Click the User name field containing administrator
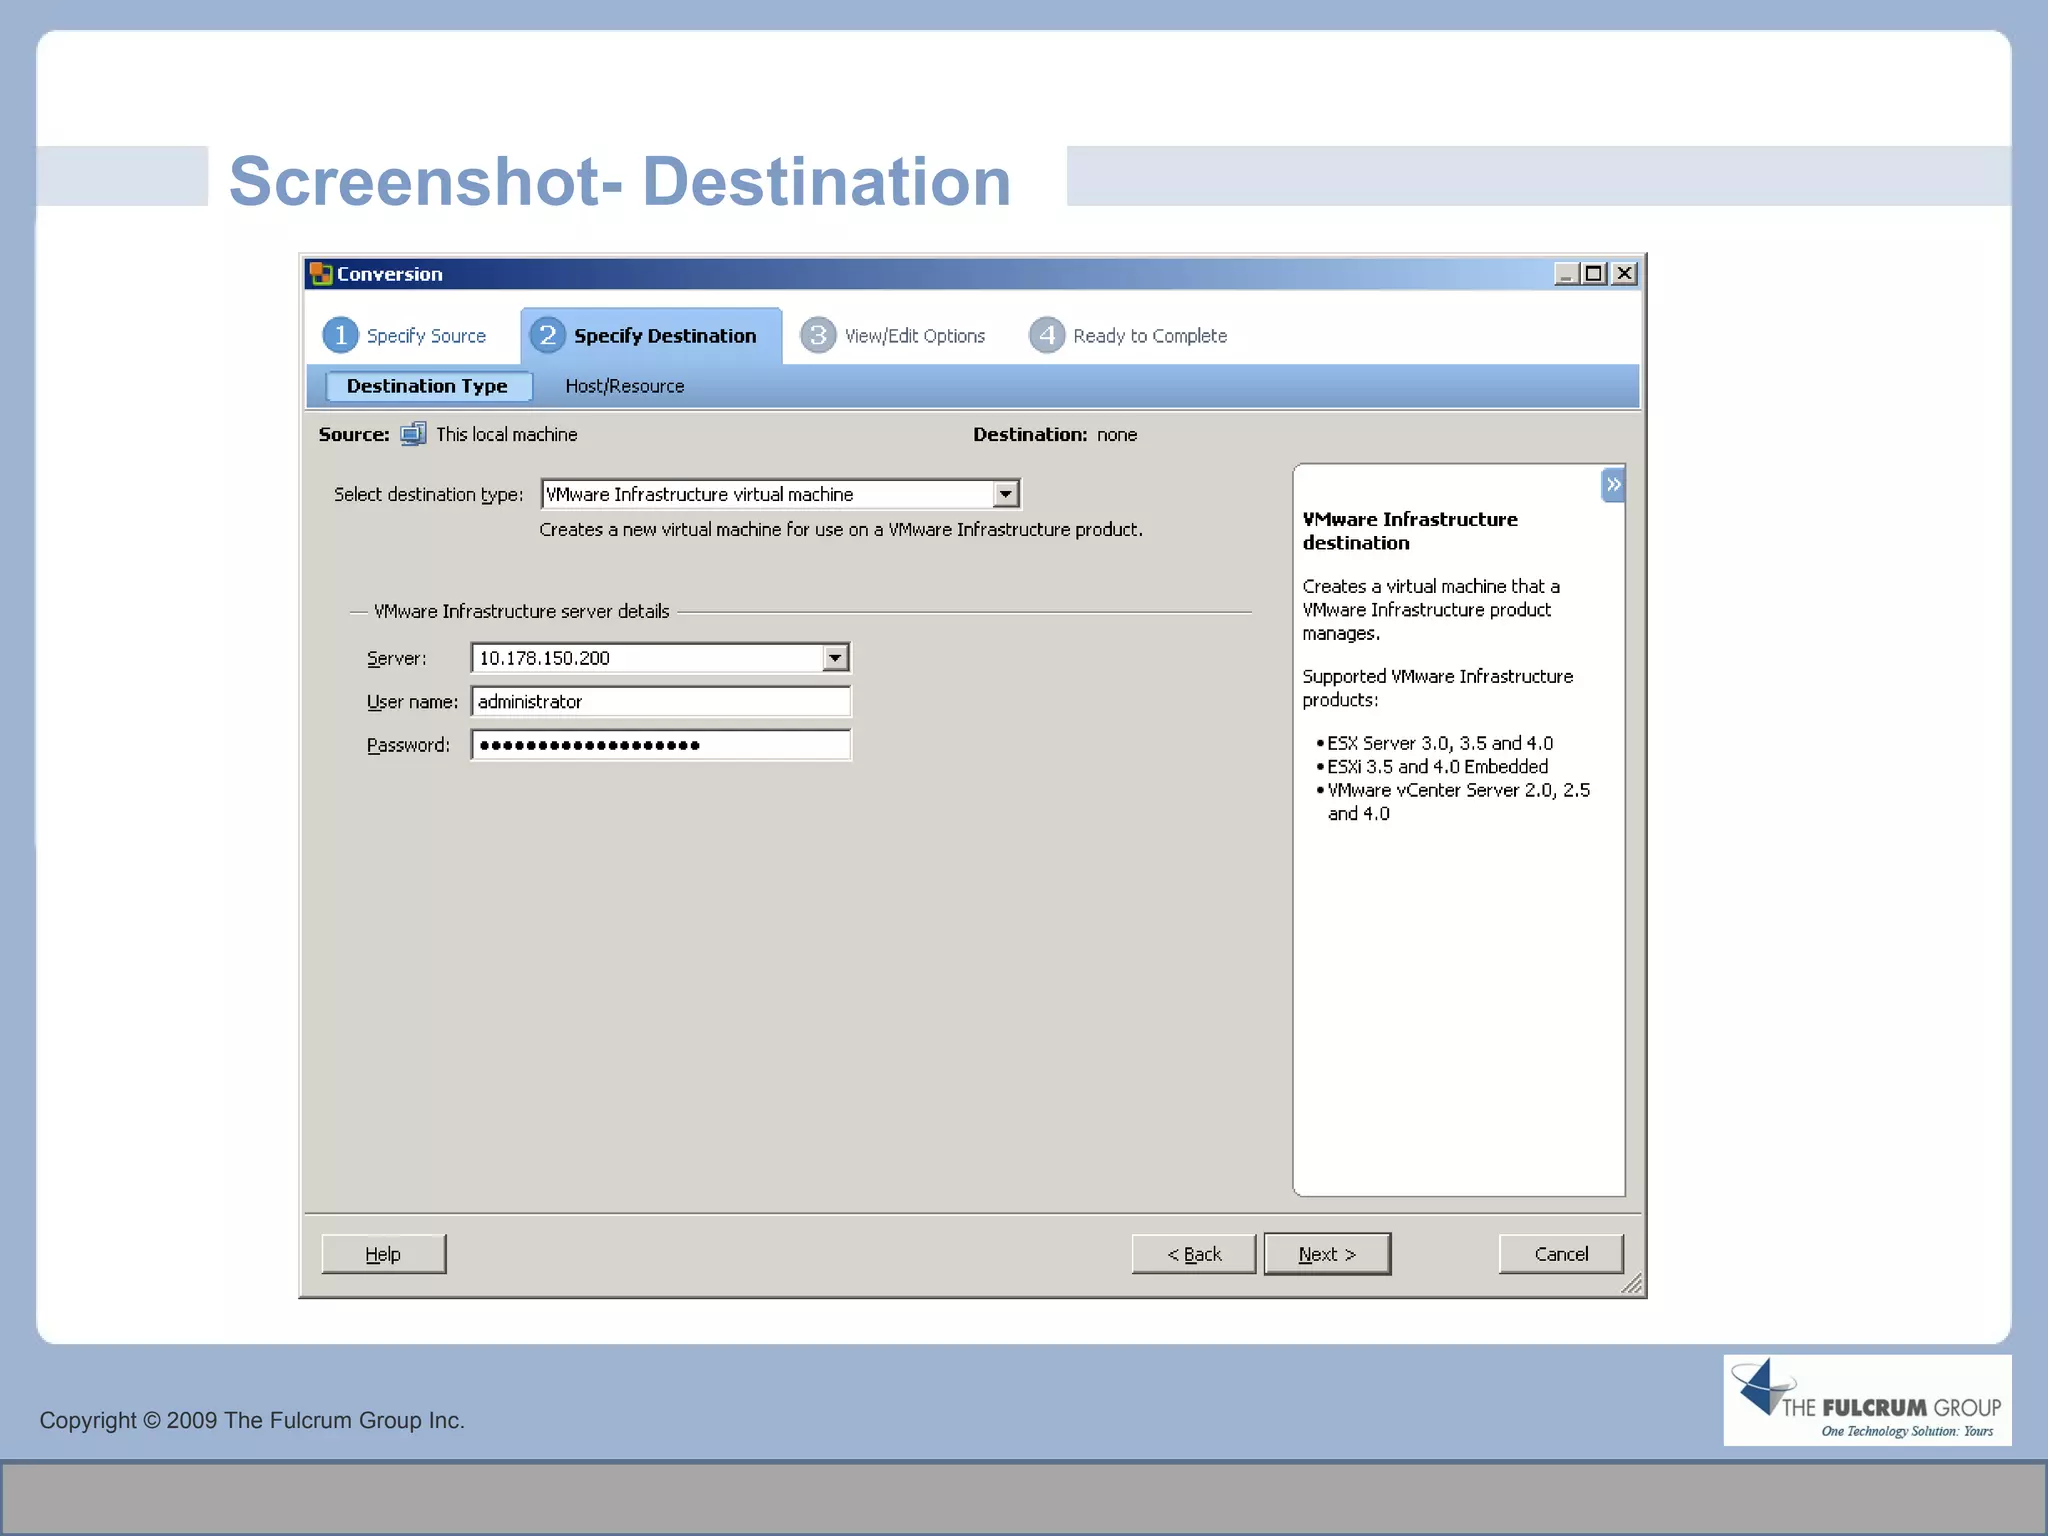Screen dimensions: 2048x1536 (660, 702)
